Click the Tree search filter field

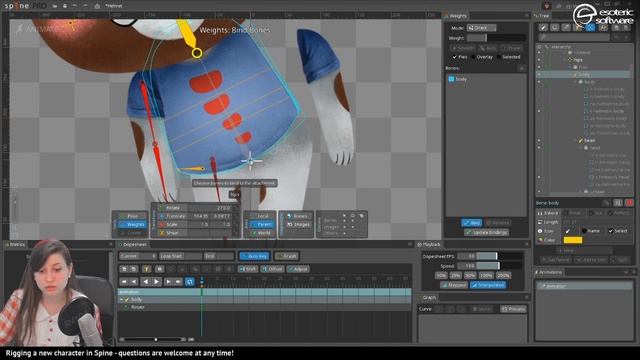tap(575, 38)
